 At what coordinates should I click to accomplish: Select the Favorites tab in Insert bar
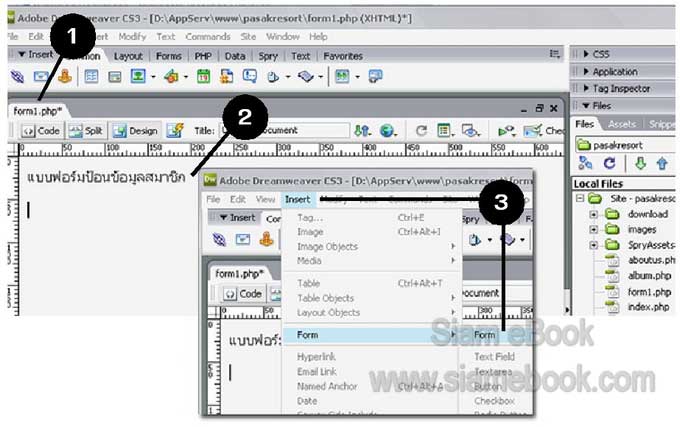tap(343, 56)
